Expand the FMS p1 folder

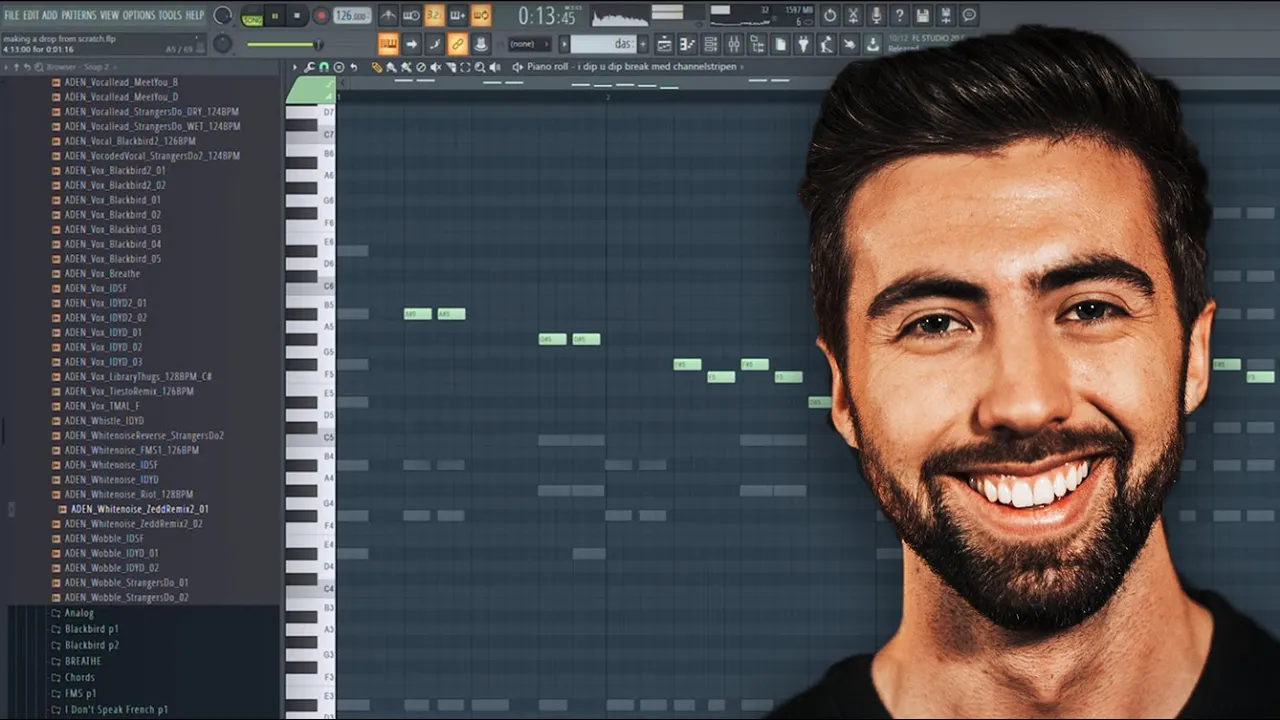73,693
